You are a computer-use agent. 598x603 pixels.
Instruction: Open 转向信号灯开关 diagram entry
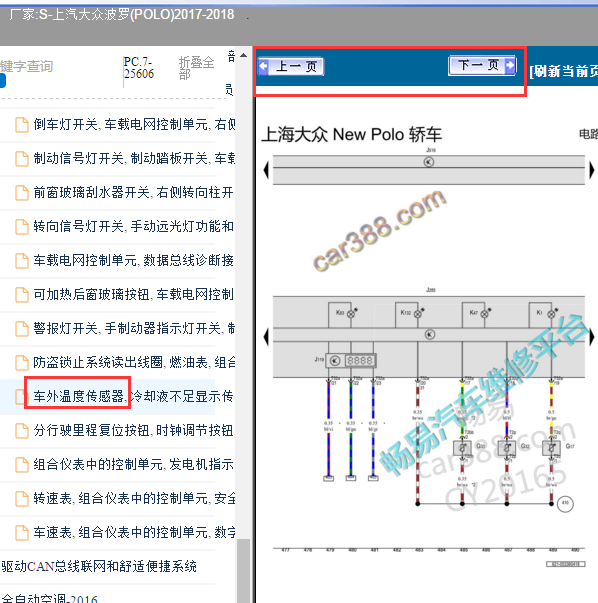[x=133, y=226]
